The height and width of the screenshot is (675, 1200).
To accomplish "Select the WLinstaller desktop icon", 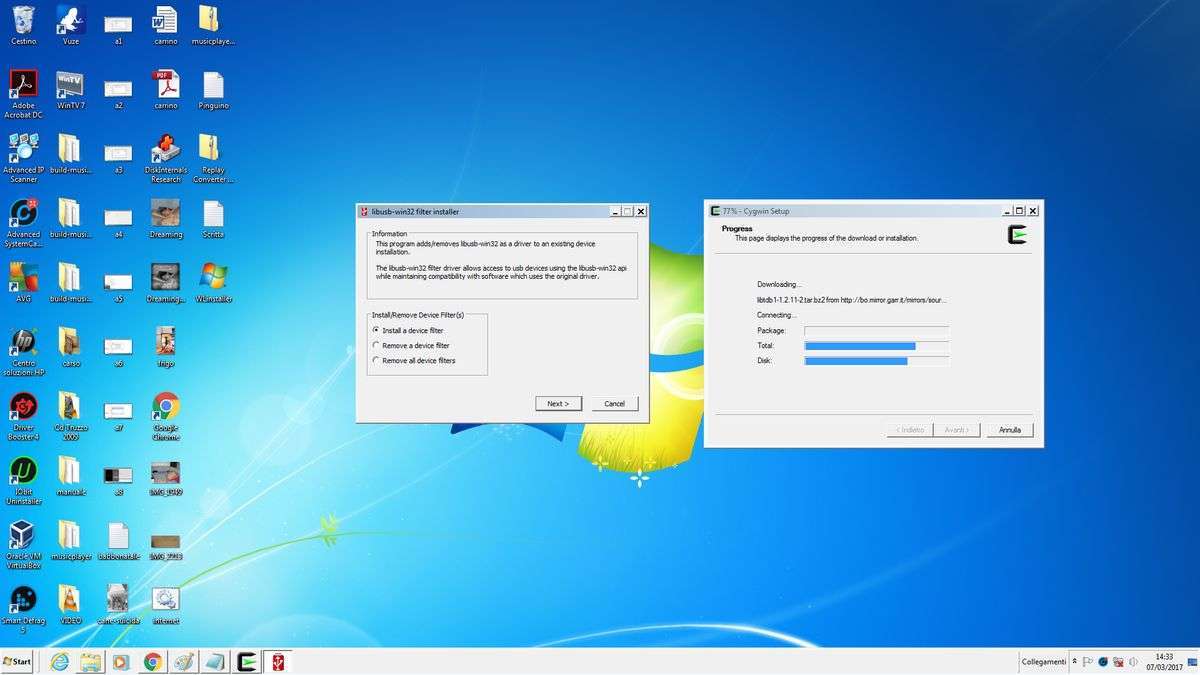I will tap(213, 282).
